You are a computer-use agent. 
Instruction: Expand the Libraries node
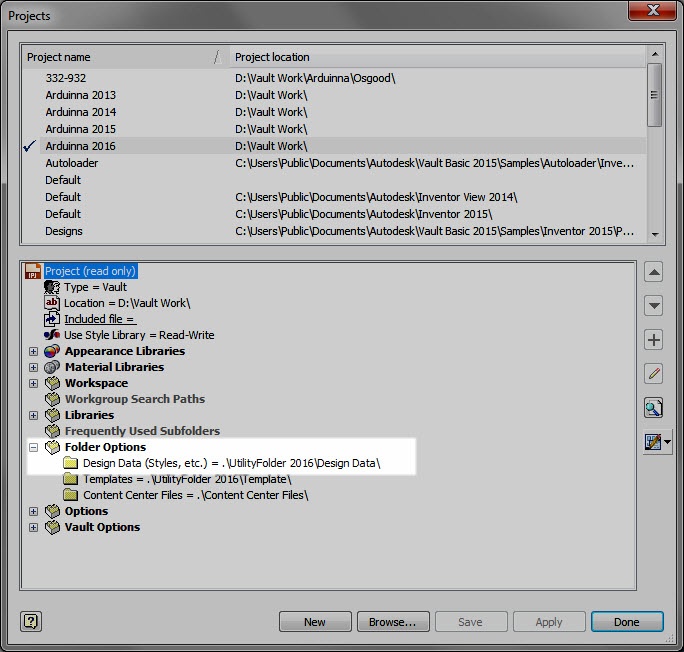[33, 415]
